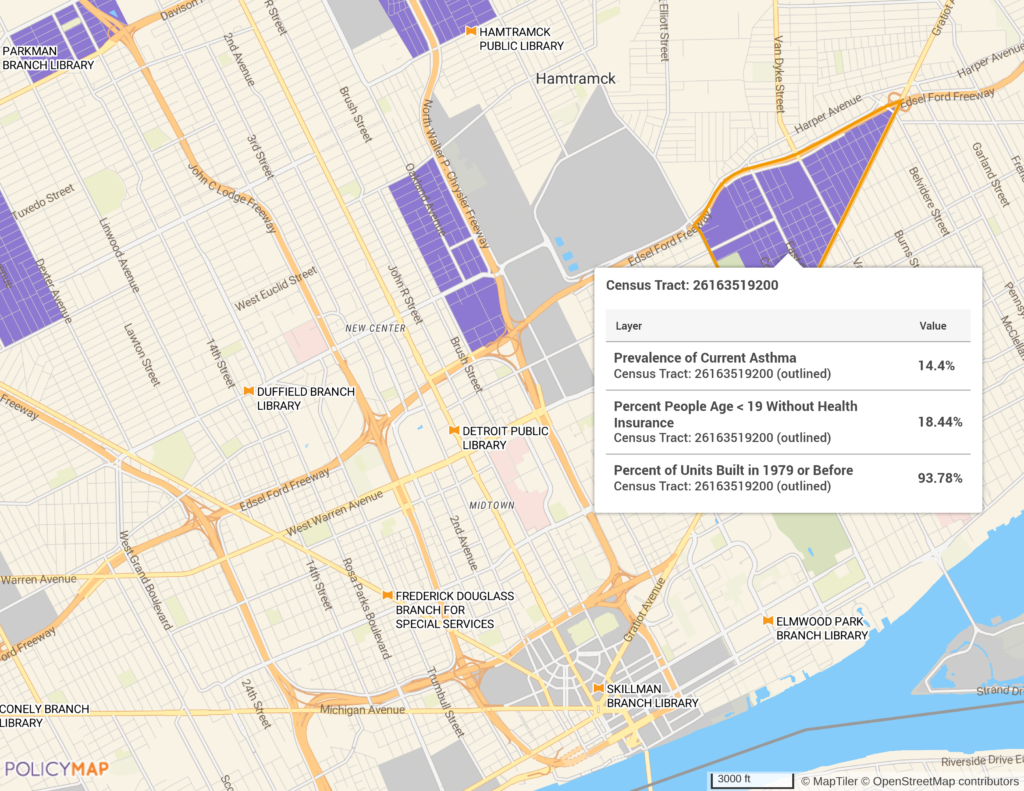The height and width of the screenshot is (791, 1024).
Task: Click the Layer column header in popup
Action: [629, 326]
